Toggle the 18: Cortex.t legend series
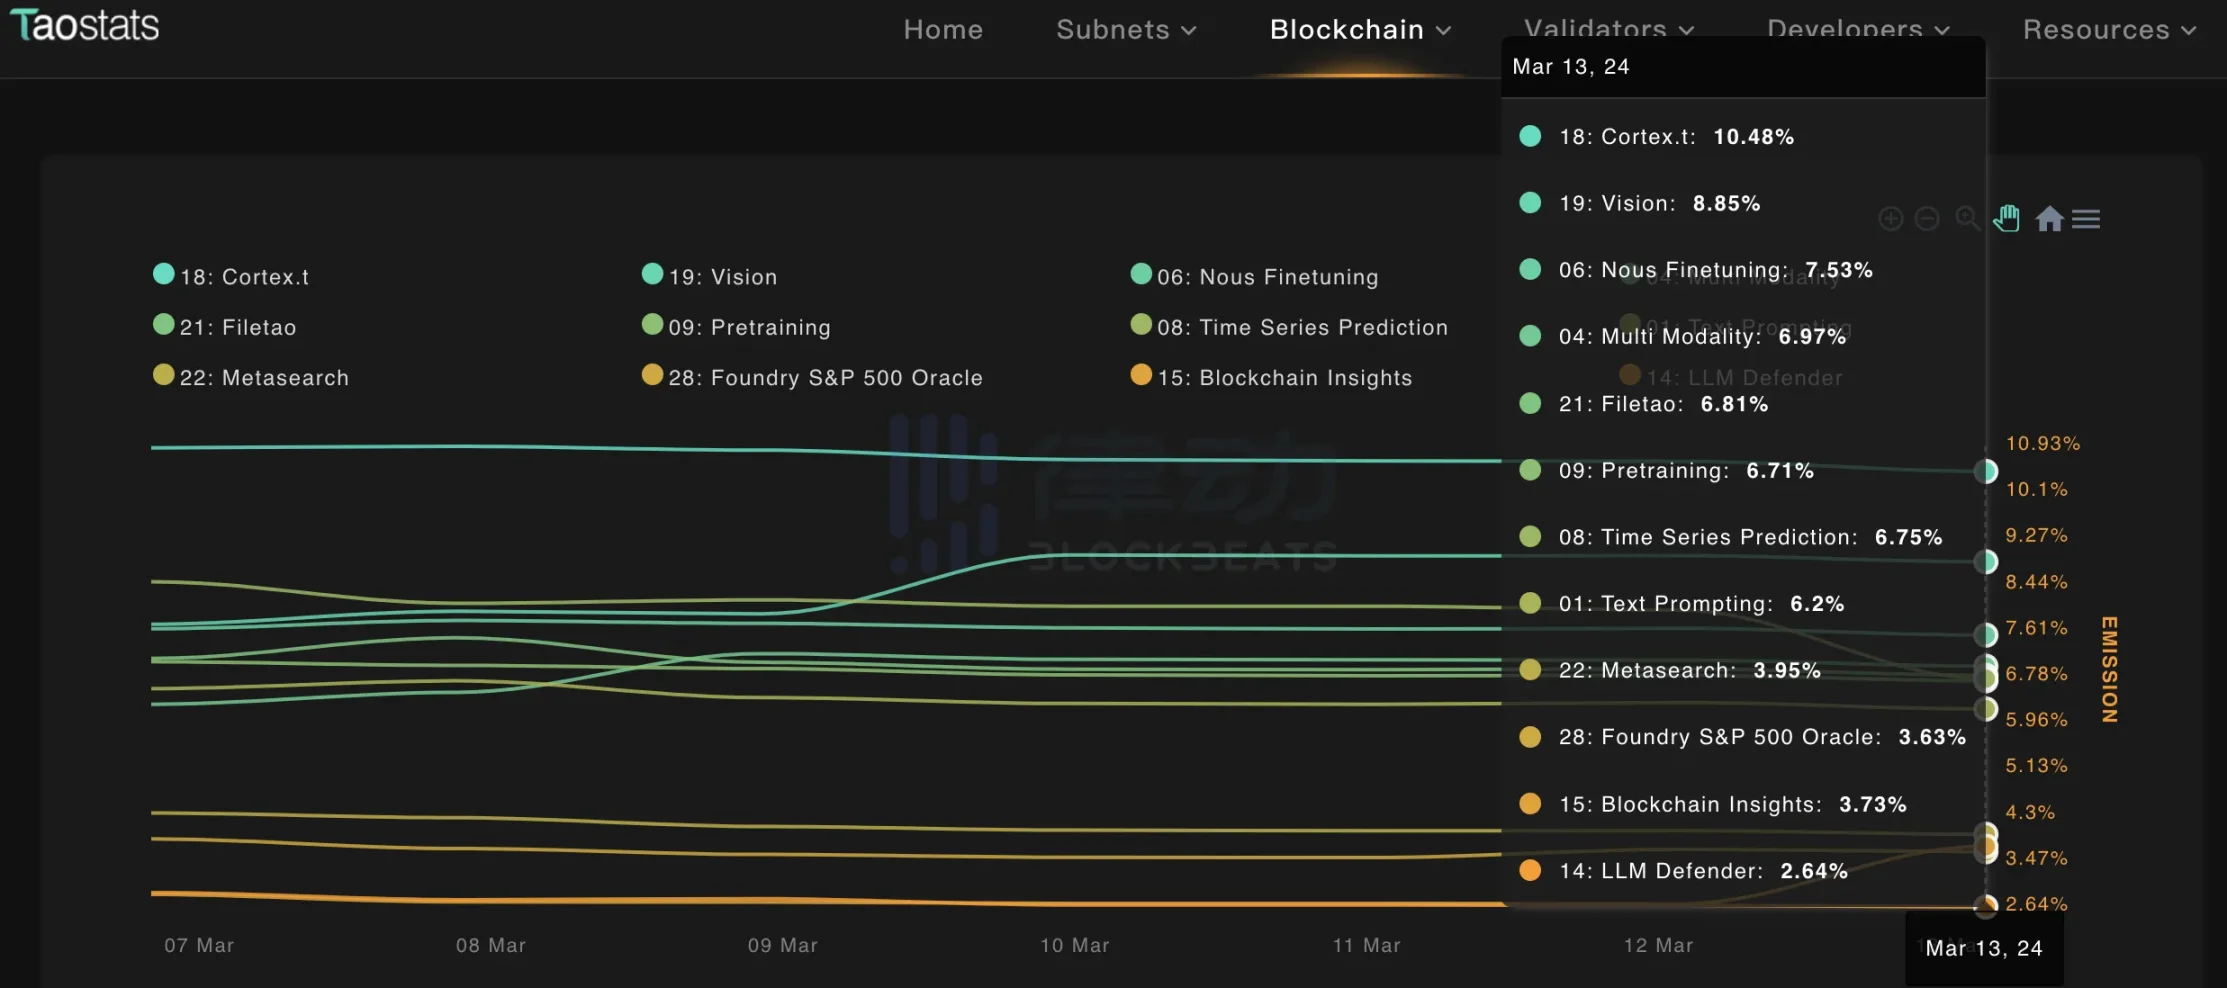This screenshot has width=2227, height=988. [243, 277]
